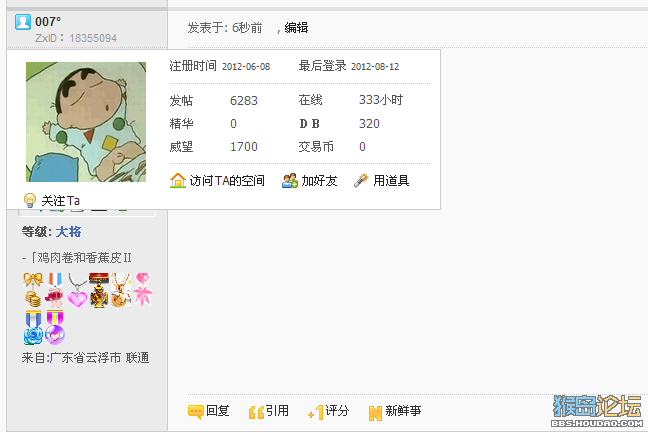Click the add friend people icon

[x=290, y=181]
